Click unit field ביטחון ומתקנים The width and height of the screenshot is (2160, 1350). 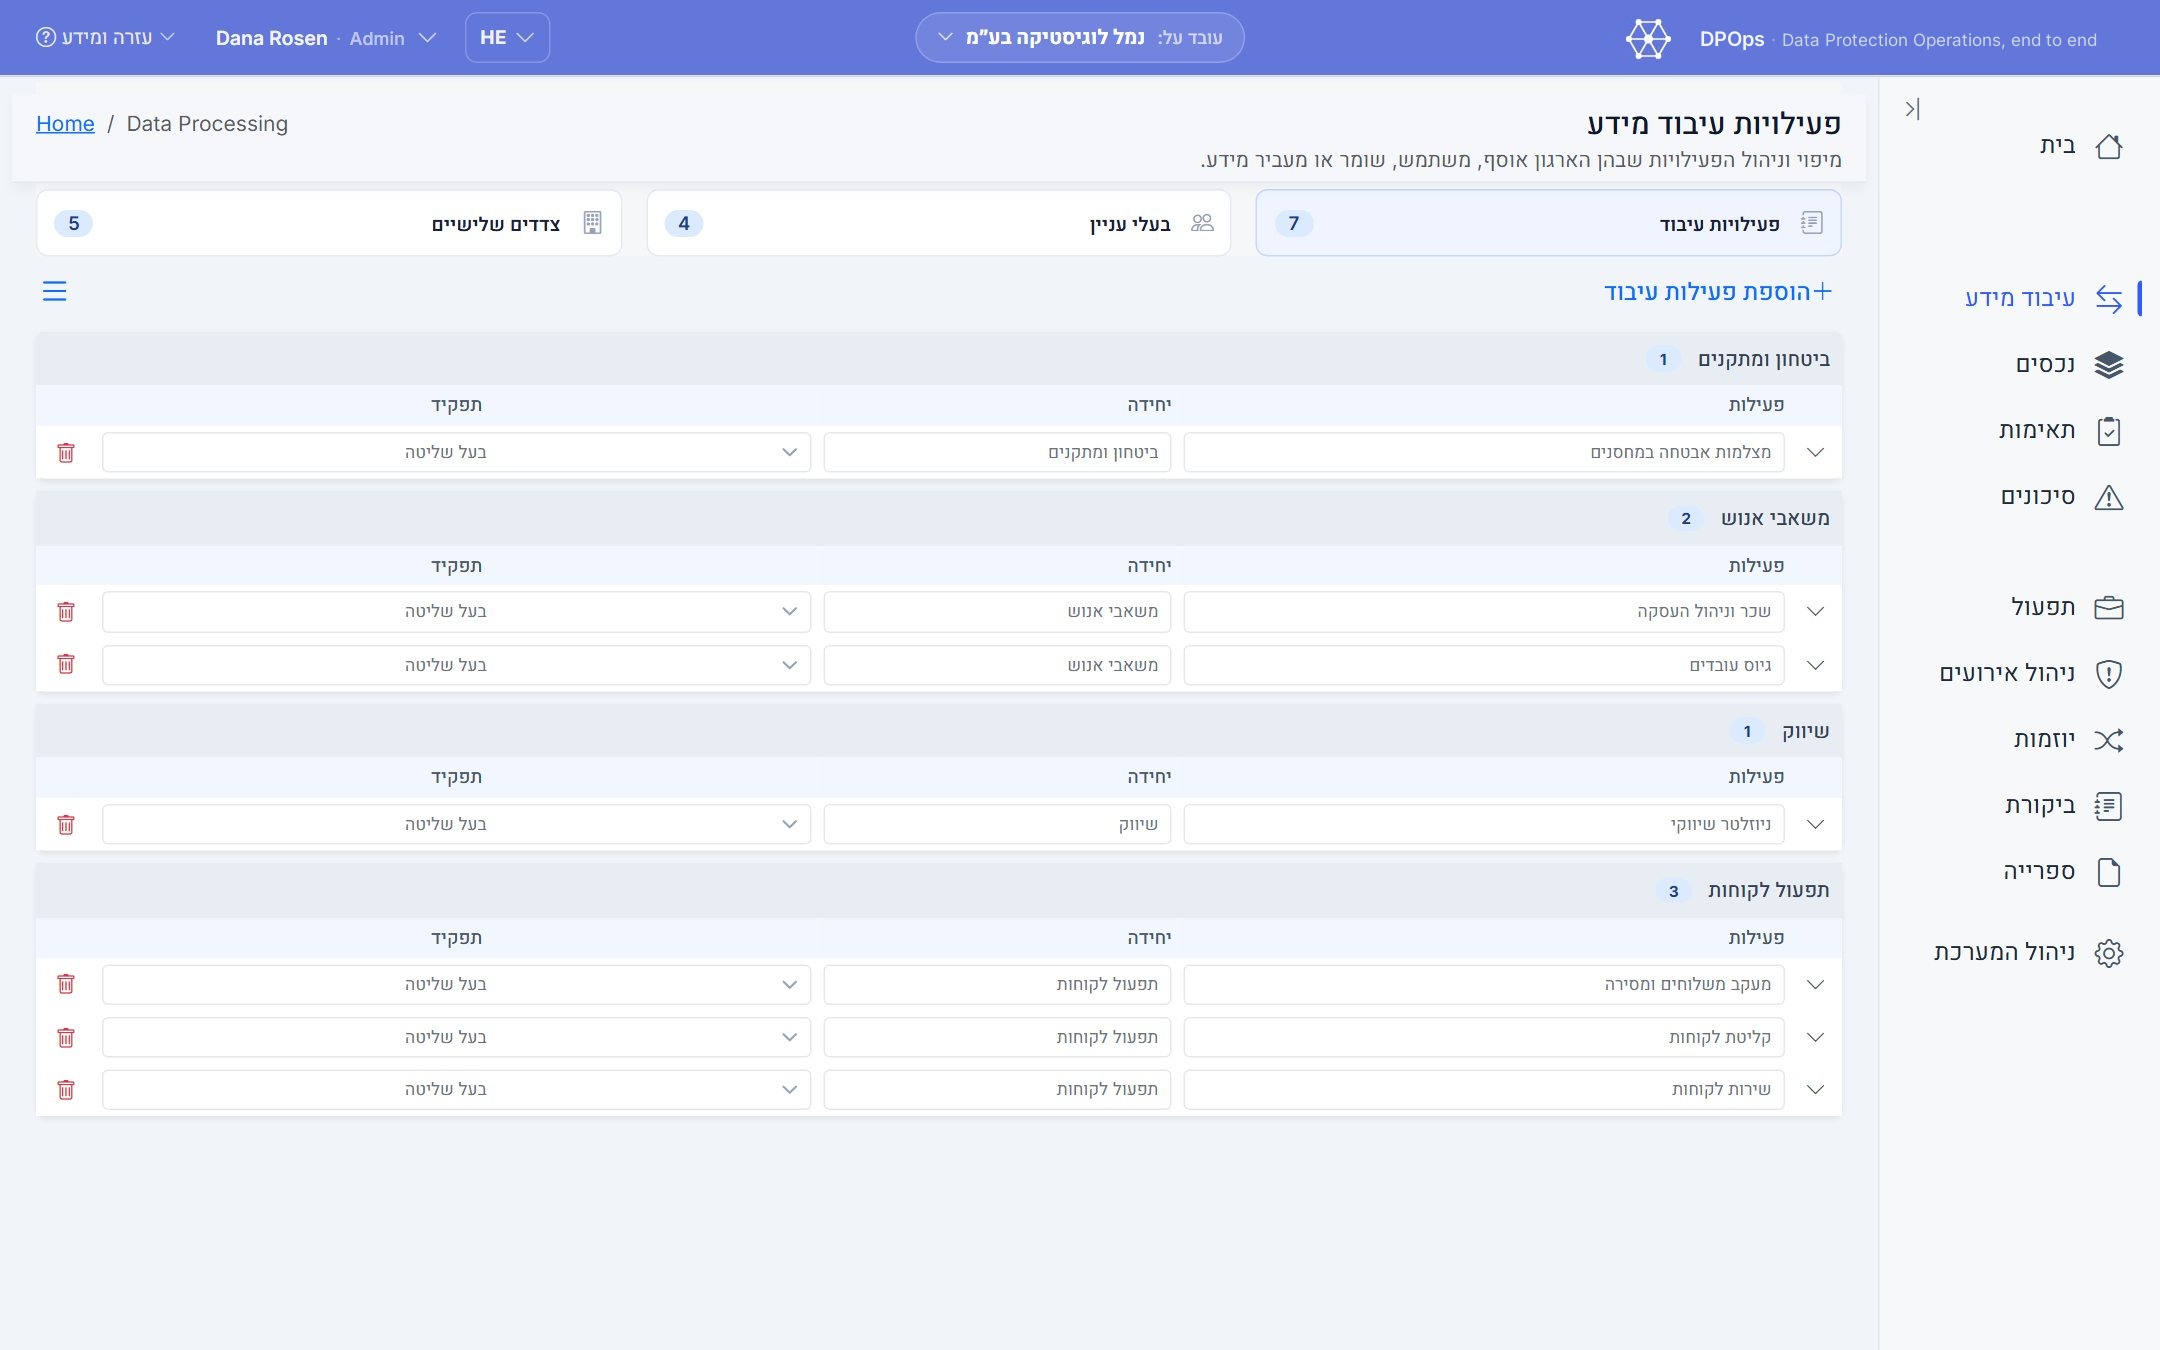click(x=997, y=453)
